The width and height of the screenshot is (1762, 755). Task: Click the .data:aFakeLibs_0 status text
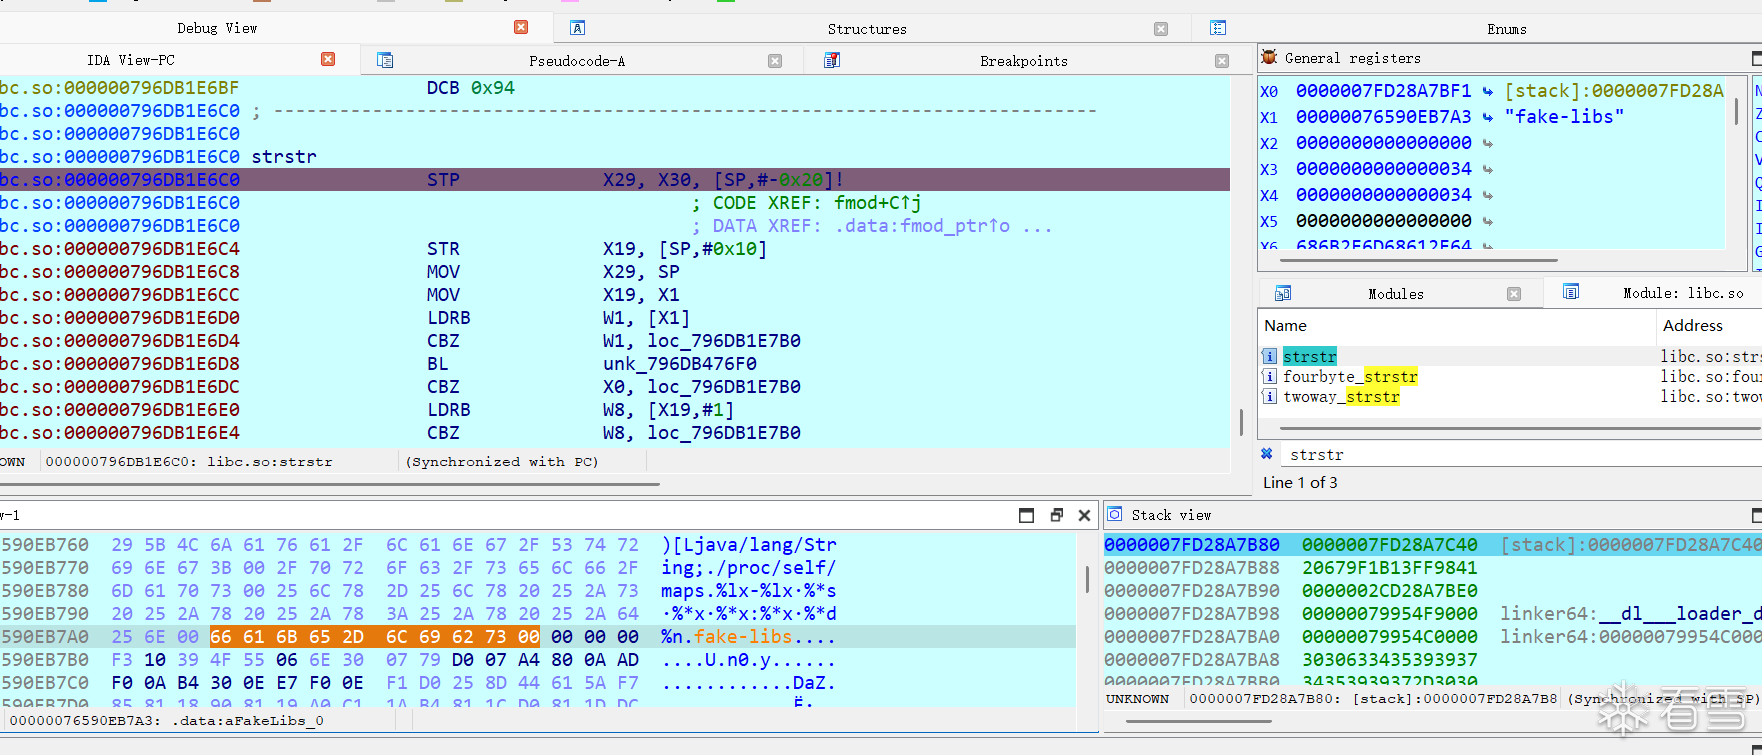[248, 720]
